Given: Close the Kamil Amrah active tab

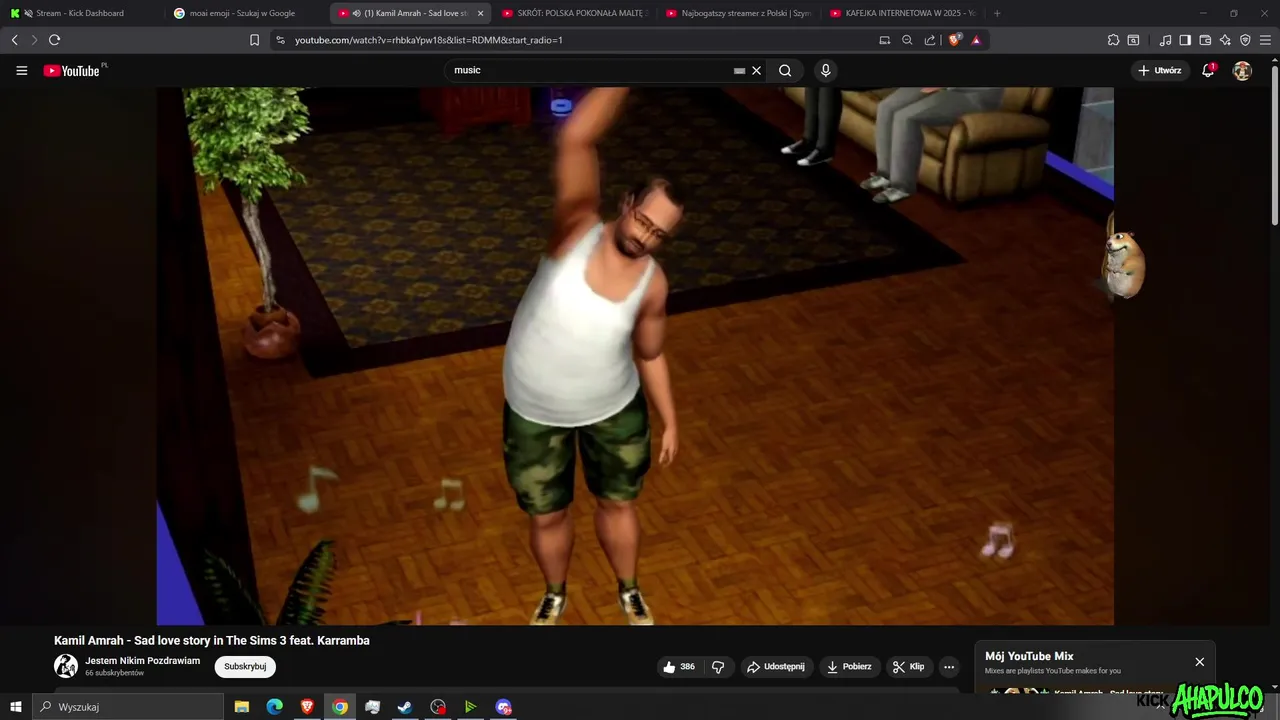Looking at the screenshot, I should click(480, 13).
